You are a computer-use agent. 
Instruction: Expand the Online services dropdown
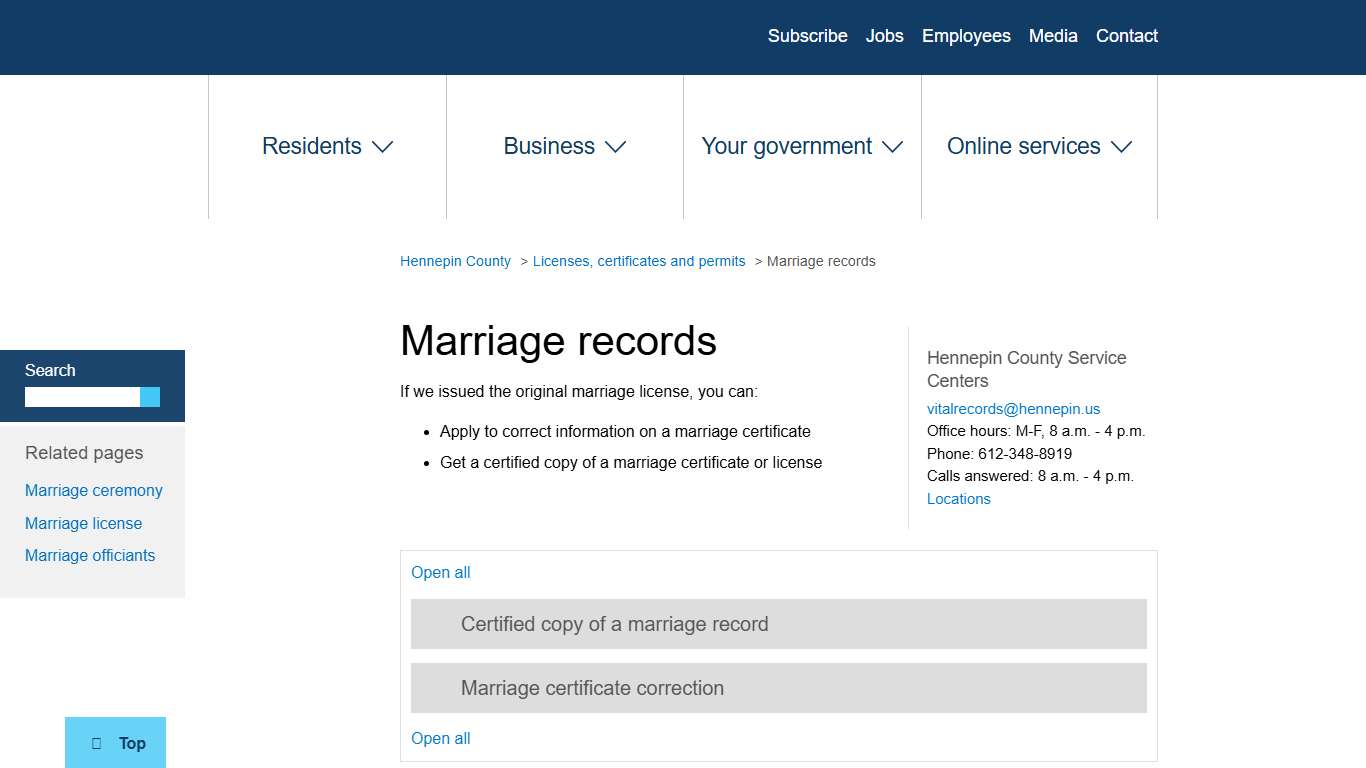click(x=1039, y=146)
